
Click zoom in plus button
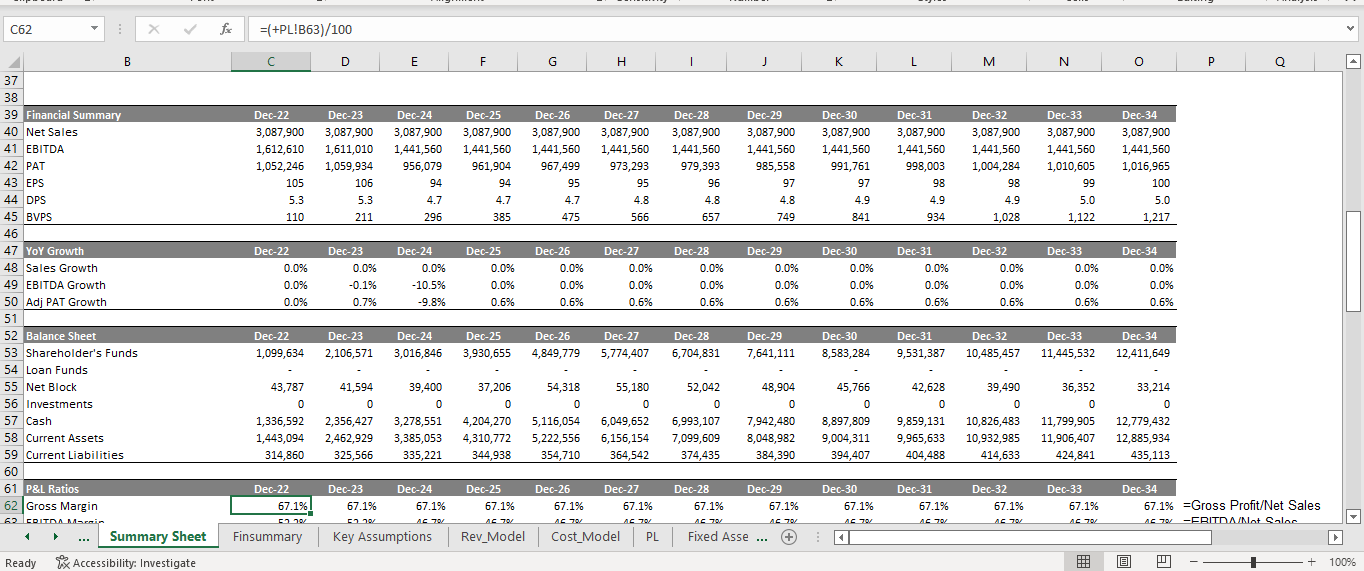pos(1311,562)
